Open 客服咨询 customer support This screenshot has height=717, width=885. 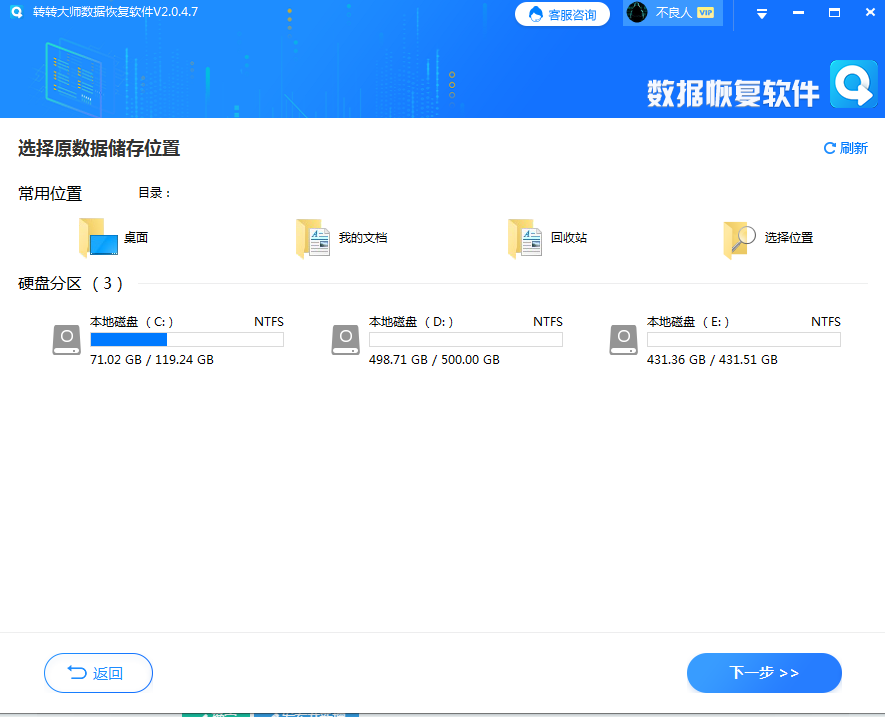click(562, 13)
